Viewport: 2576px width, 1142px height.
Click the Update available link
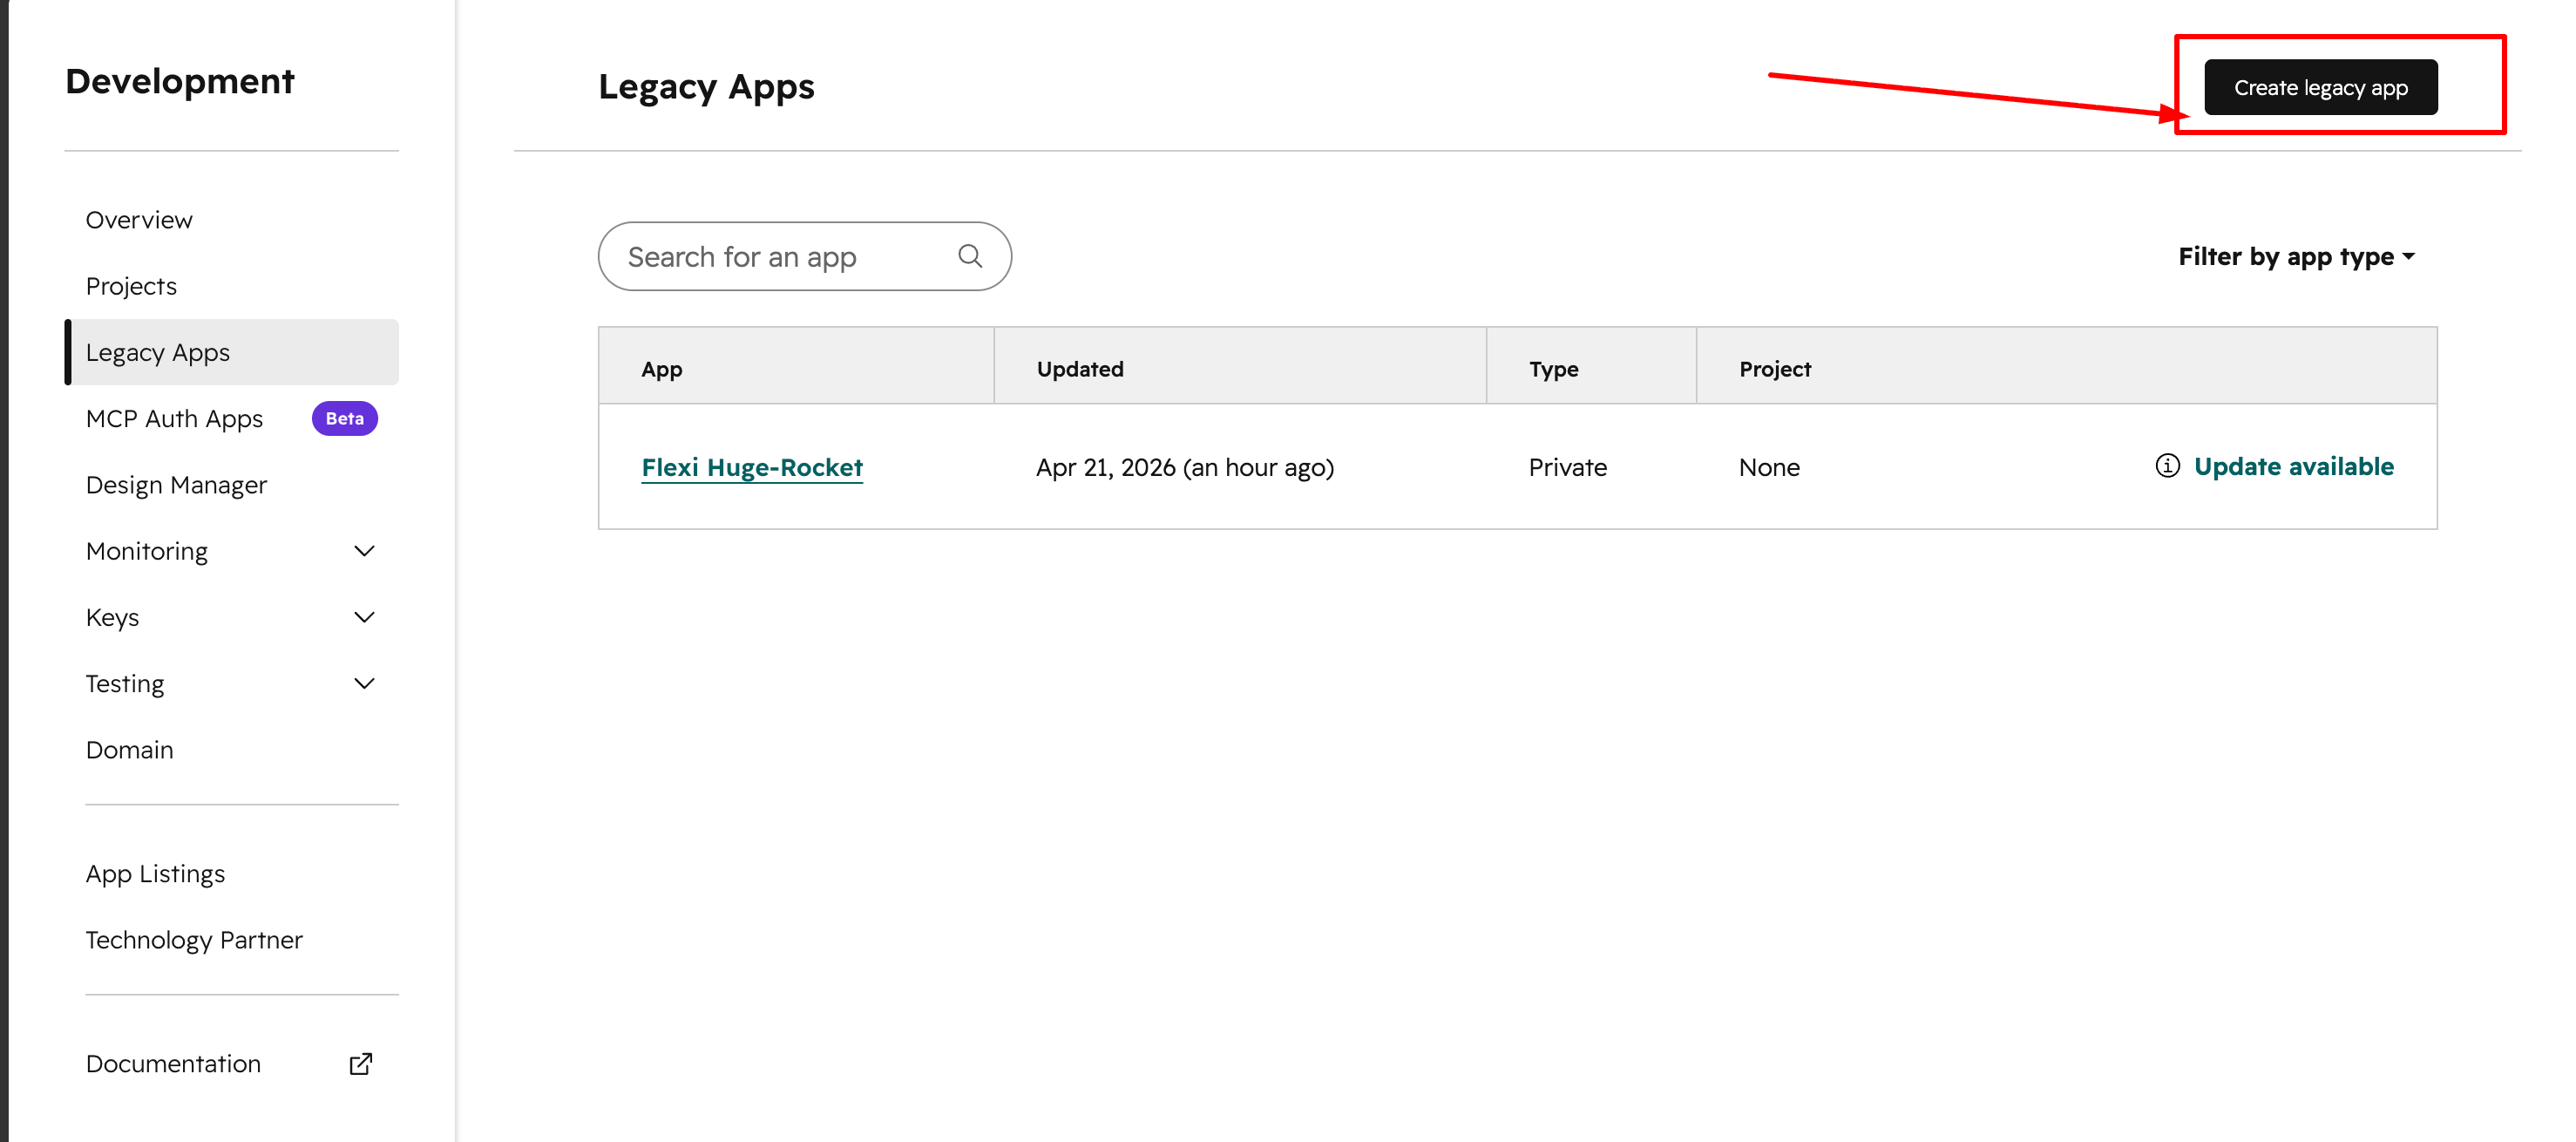(2293, 466)
